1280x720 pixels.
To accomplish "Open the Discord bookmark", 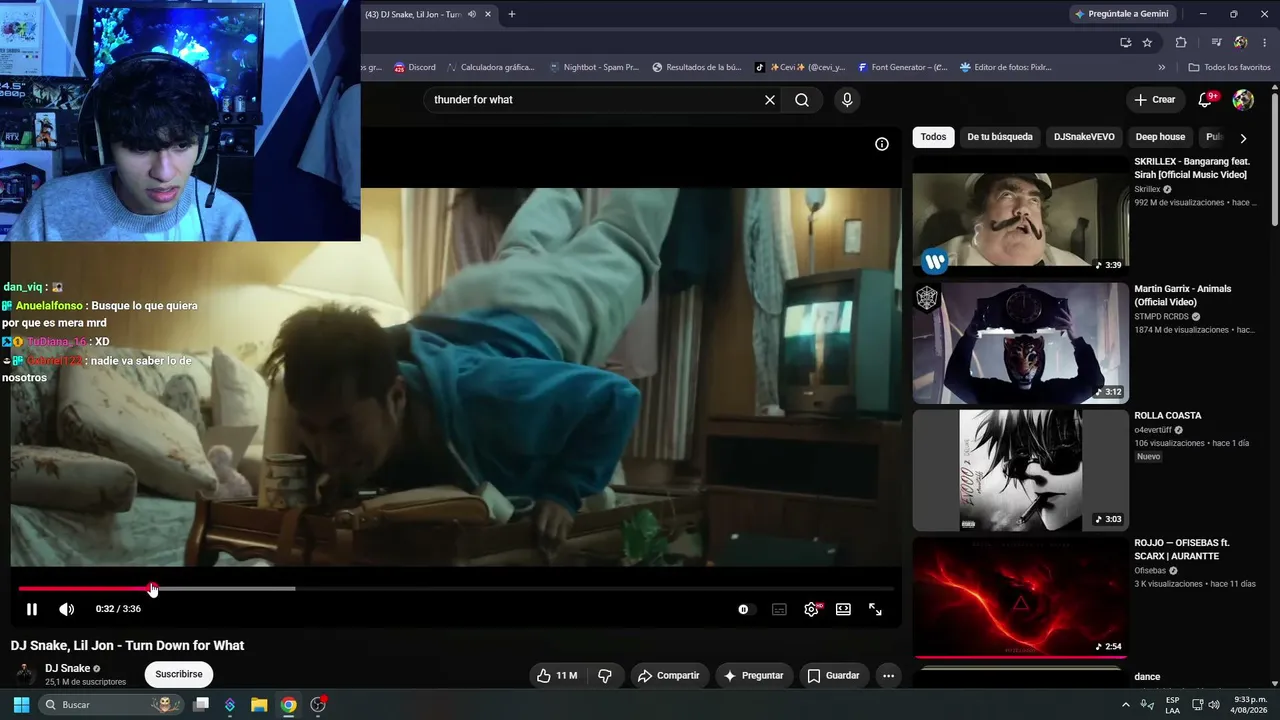I will (415, 67).
